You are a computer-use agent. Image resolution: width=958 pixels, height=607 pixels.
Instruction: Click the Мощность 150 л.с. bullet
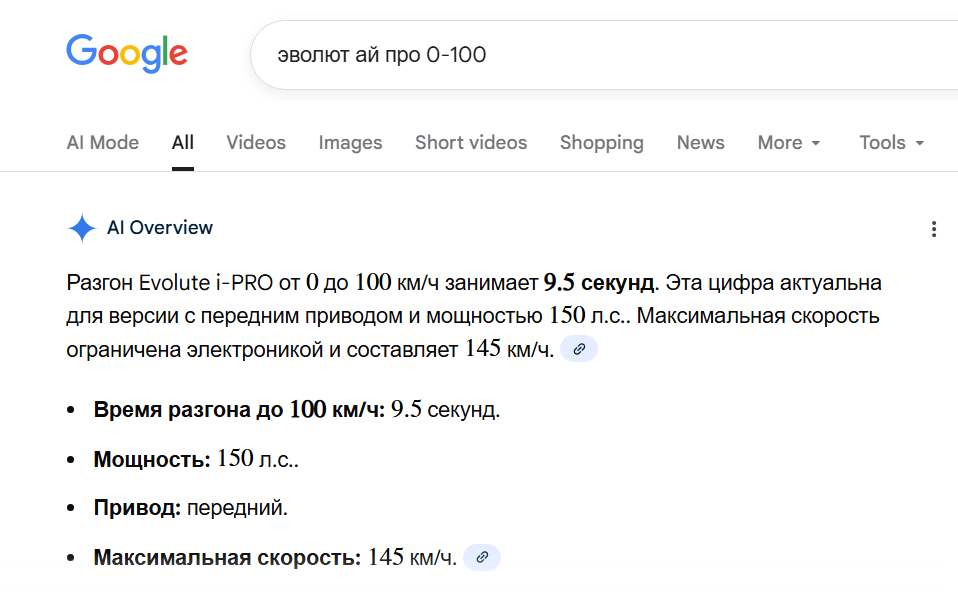coord(196,460)
